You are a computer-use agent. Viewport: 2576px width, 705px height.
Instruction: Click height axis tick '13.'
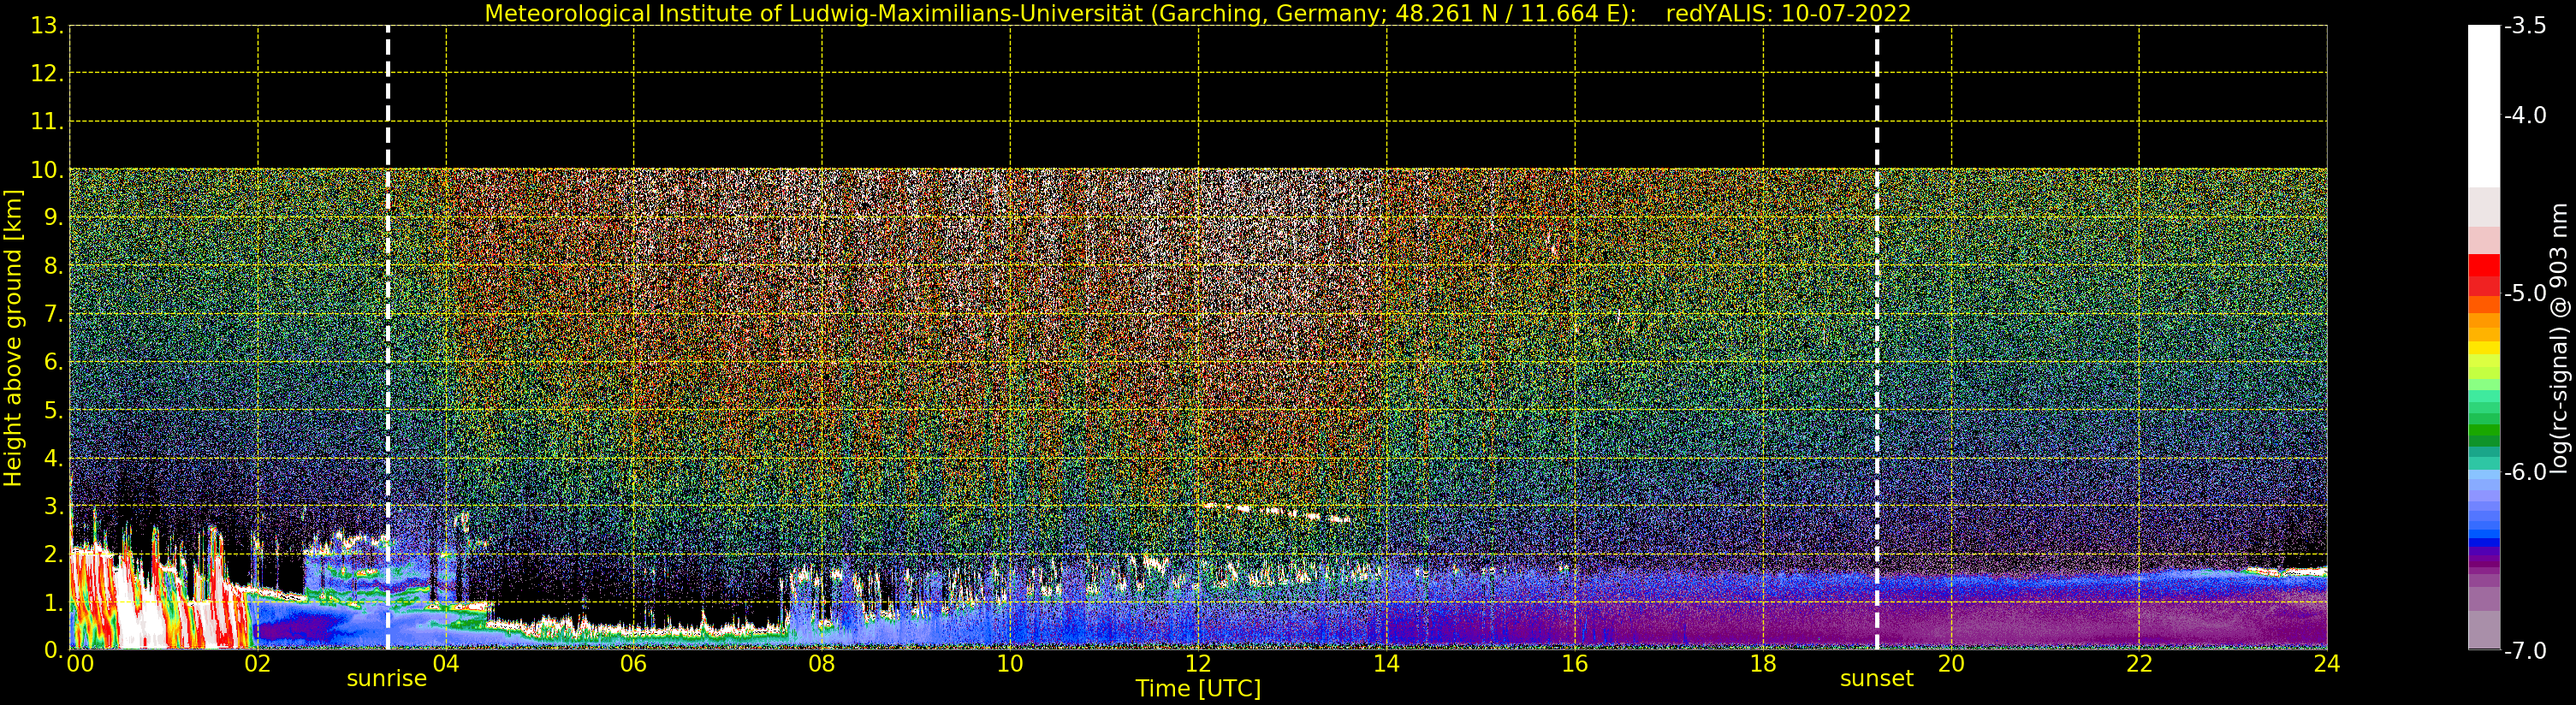[47, 26]
